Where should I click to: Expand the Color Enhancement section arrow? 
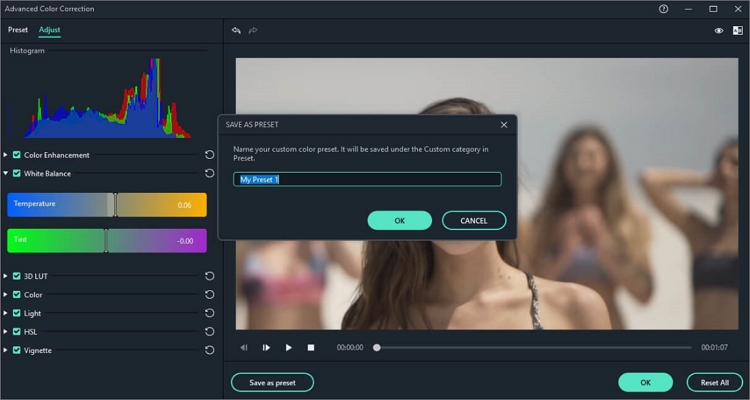pyautogui.click(x=5, y=155)
